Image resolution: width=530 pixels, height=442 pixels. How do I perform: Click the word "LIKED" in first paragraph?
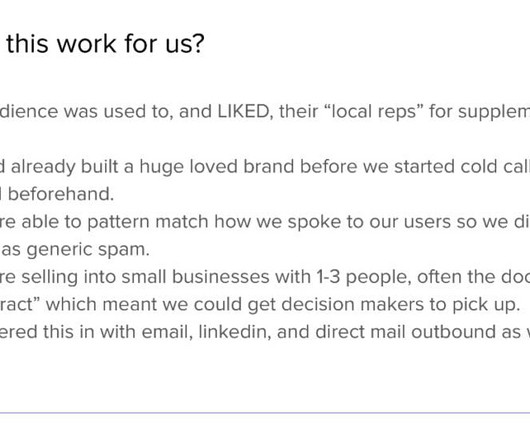coord(243,112)
